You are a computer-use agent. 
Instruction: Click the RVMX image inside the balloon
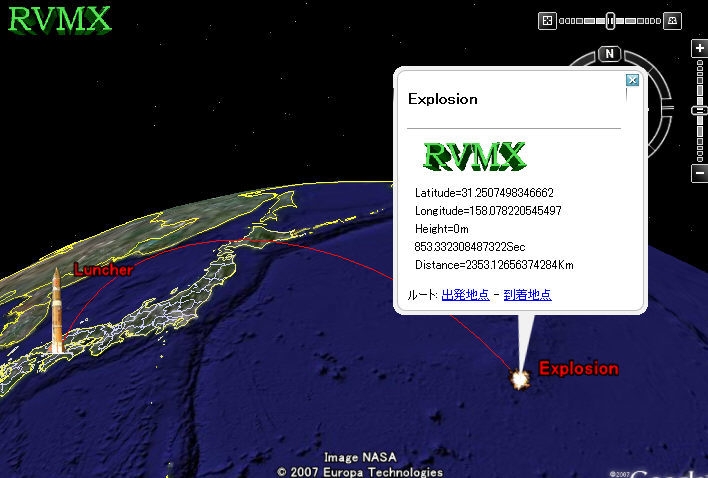point(474,155)
